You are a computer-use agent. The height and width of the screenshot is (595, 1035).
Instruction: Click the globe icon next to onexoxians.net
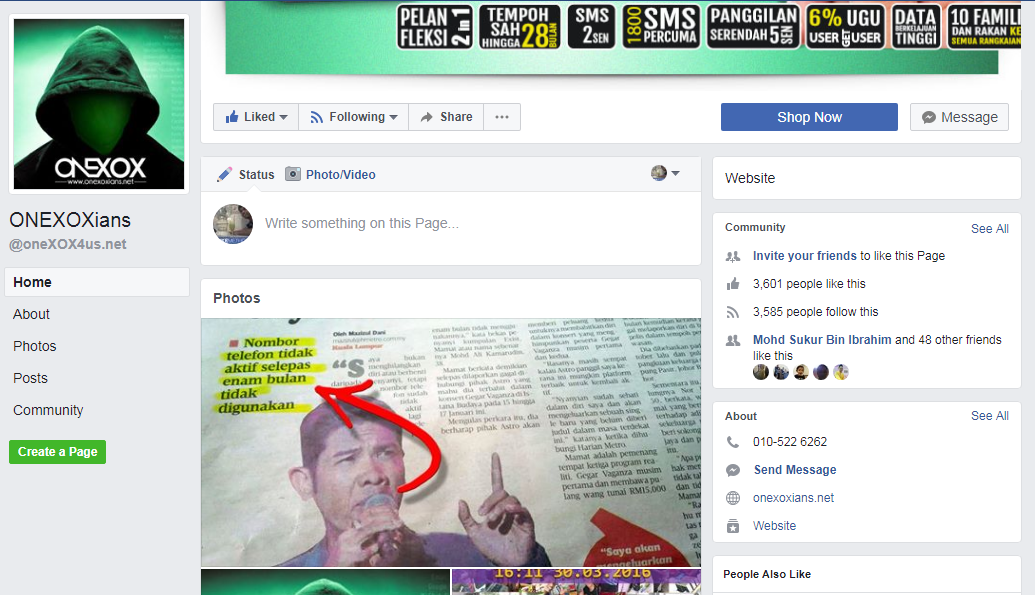(733, 498)
